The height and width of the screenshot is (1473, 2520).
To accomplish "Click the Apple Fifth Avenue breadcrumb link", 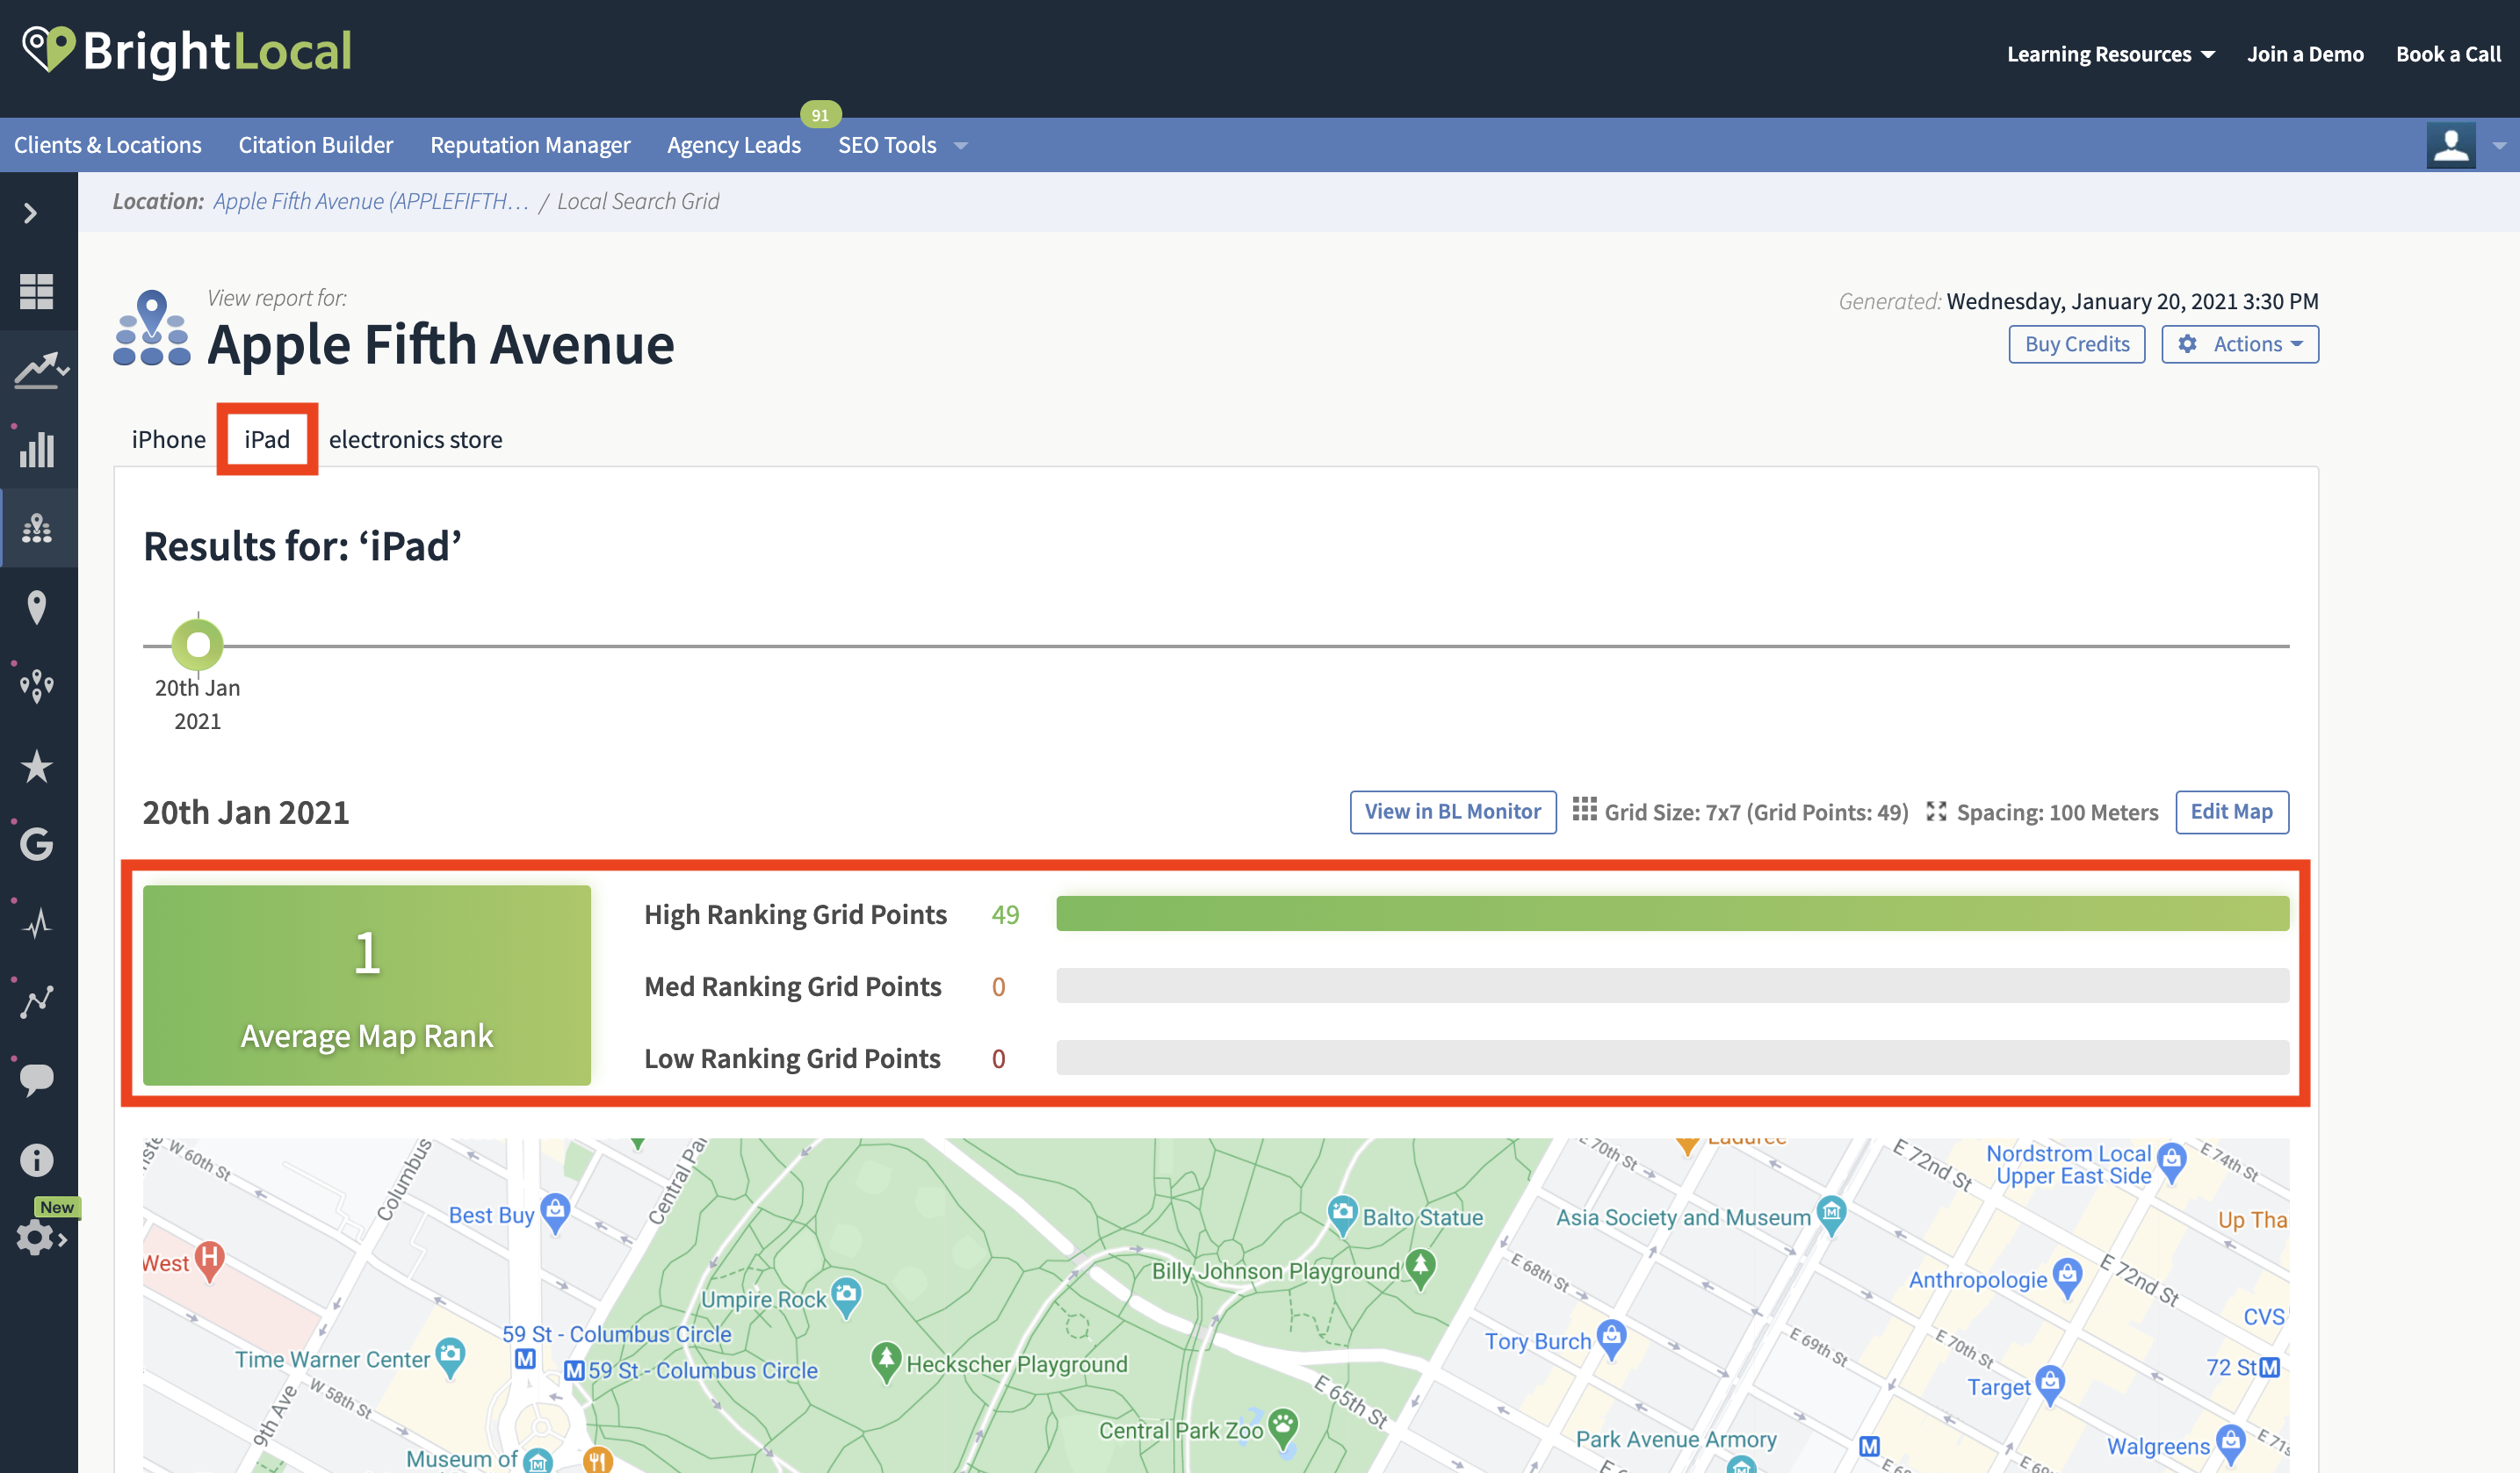I will (371, 201).
